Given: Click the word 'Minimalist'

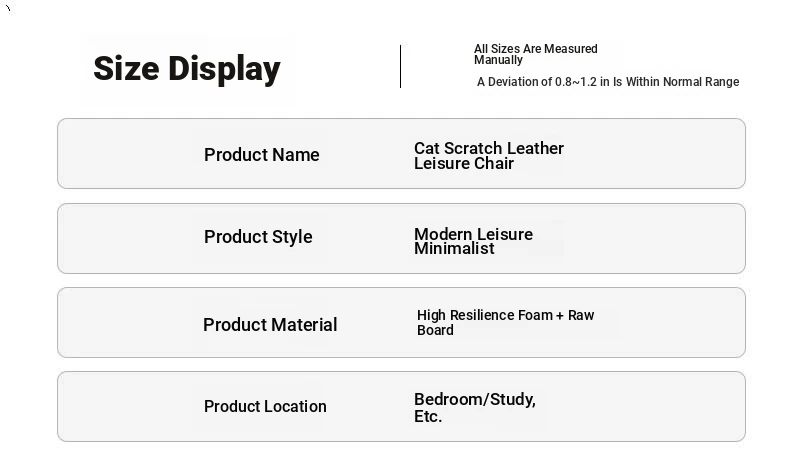Looking at the screenshot, I should pyautogui.click(x=454, y=248).
